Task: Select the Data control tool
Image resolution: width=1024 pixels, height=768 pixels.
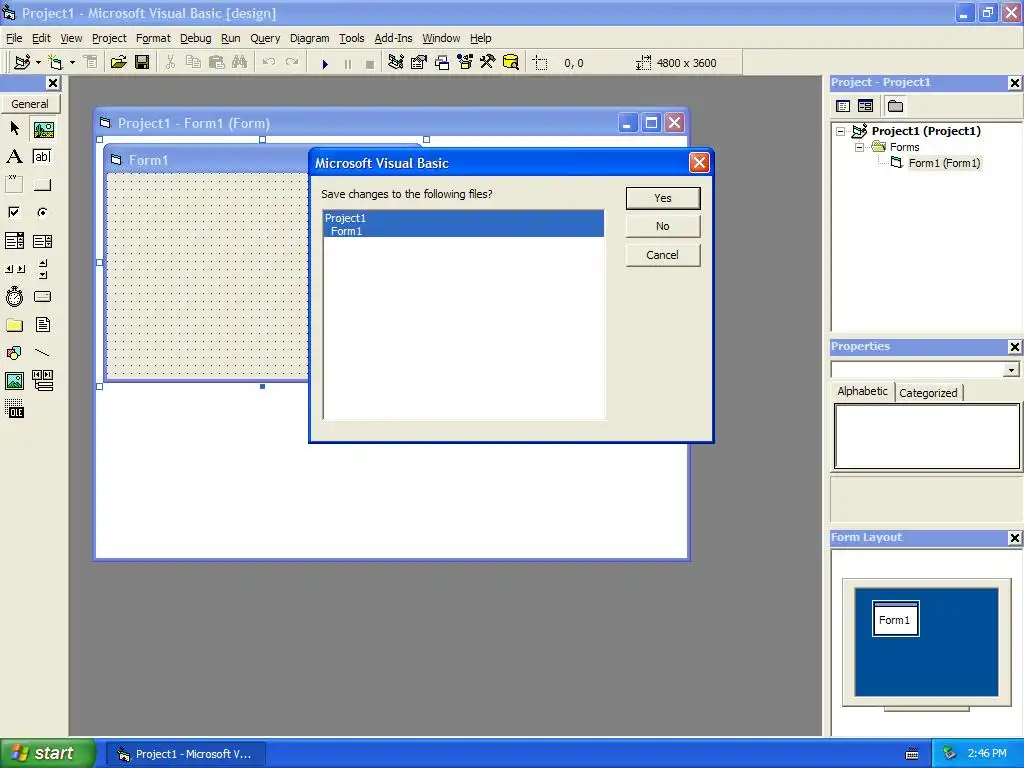Action: pyautogui.click(x=43, y=381)
